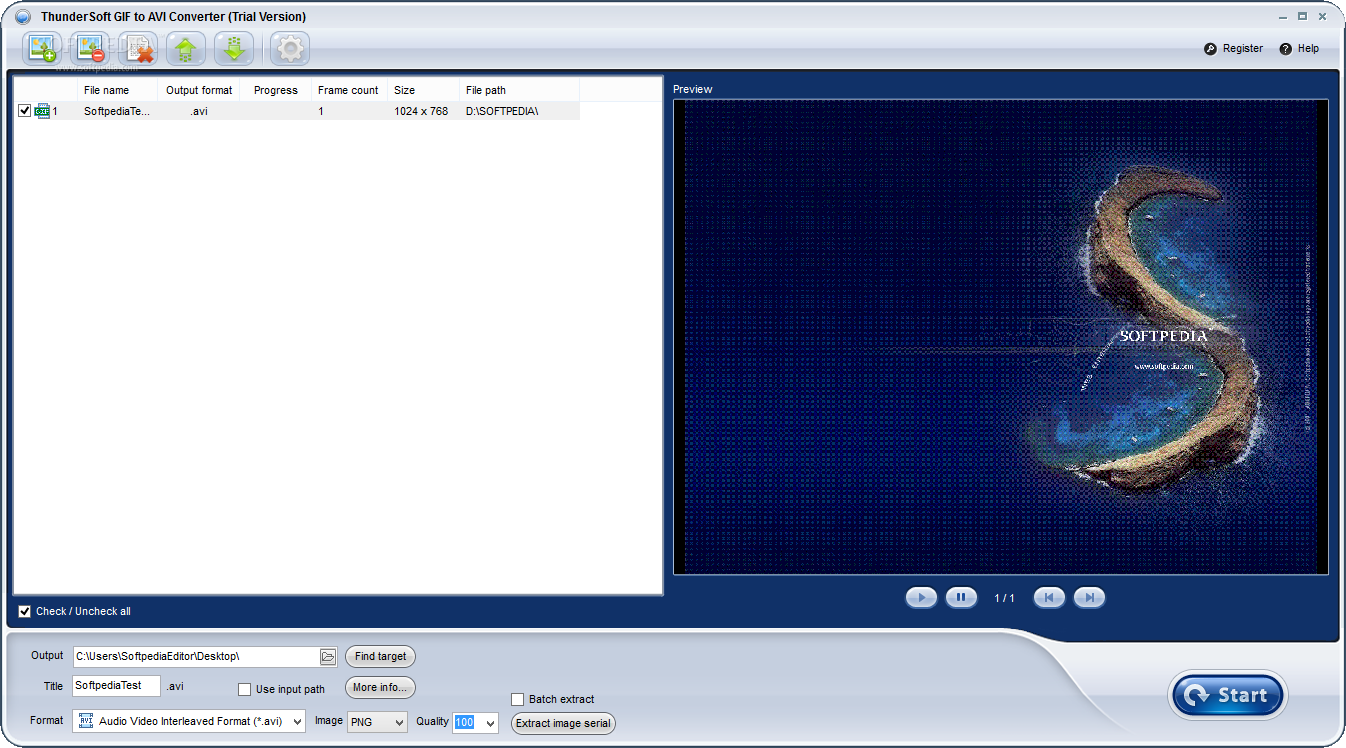Select the SoftpediaTe... file name cell
This screenshot has width=1346, height=748.
117,111
